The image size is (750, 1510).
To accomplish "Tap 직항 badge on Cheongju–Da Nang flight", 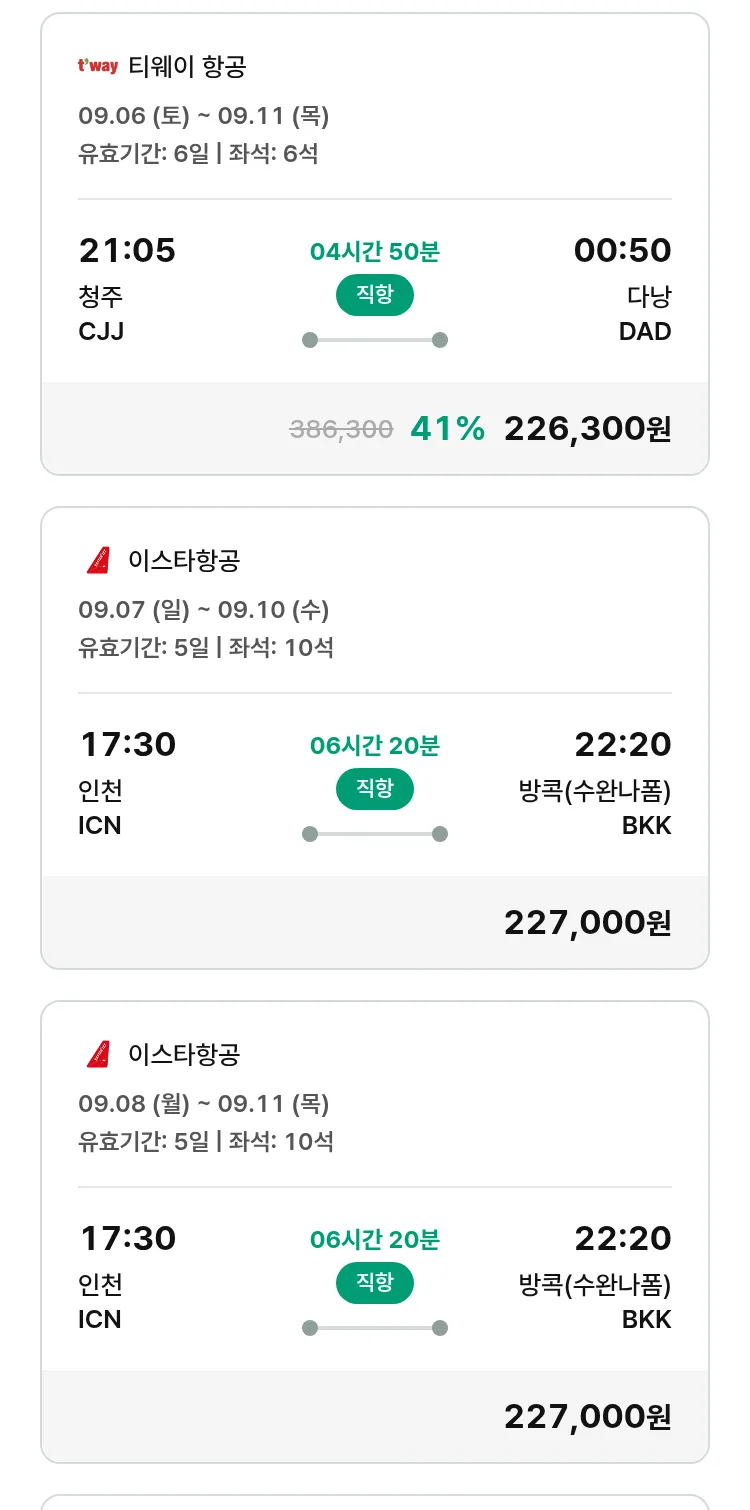I will (x=374, y=295).
